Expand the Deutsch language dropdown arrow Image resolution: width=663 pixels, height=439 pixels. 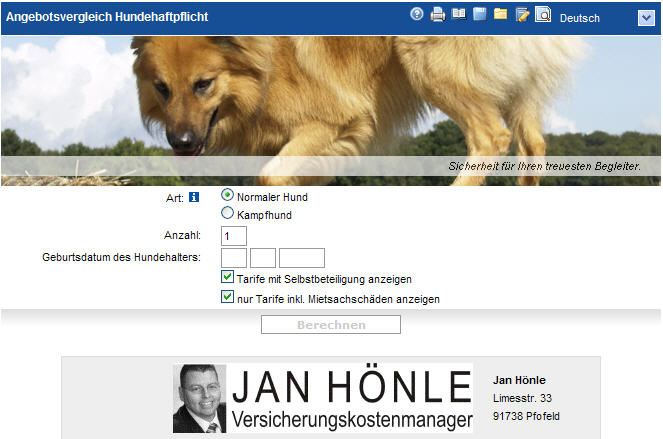[x=645, y=18]
